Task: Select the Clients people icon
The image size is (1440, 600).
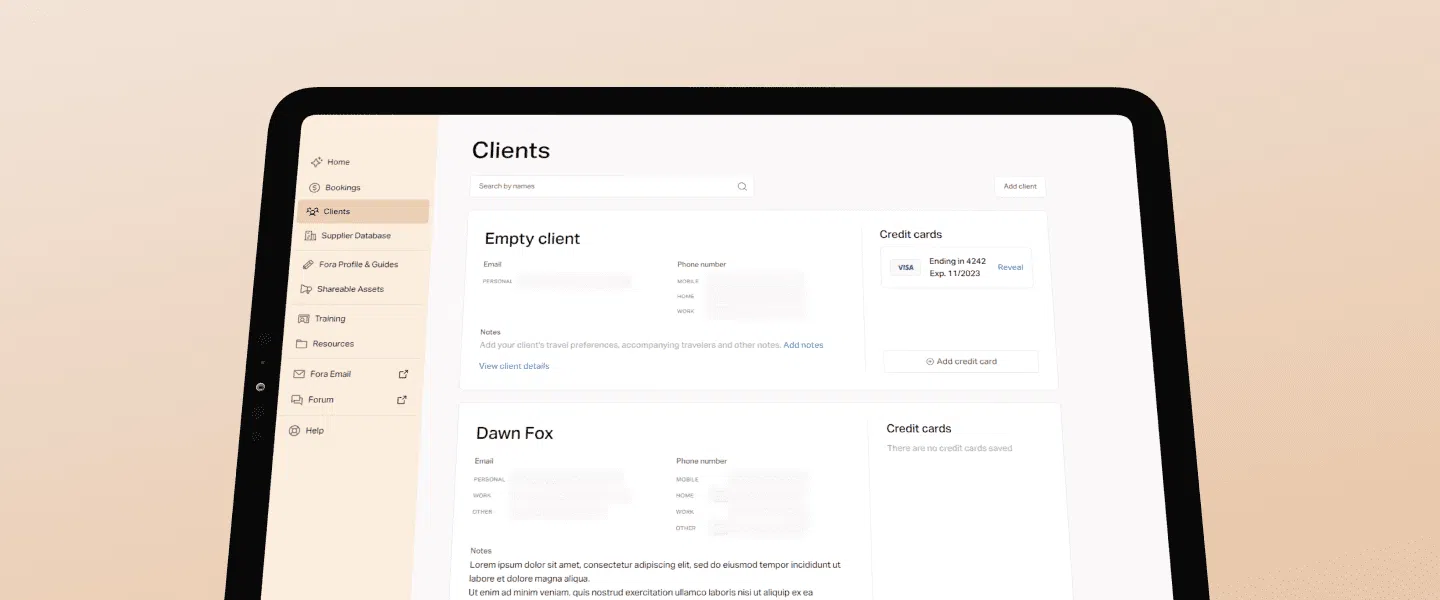Action: tap(312, 211)
